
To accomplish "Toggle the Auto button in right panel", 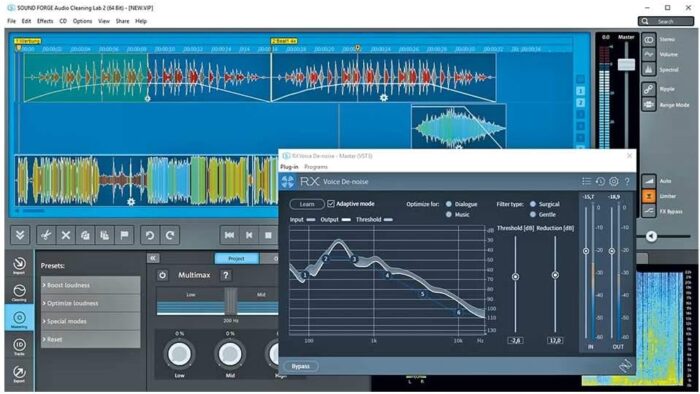I will tap(649, 181).
